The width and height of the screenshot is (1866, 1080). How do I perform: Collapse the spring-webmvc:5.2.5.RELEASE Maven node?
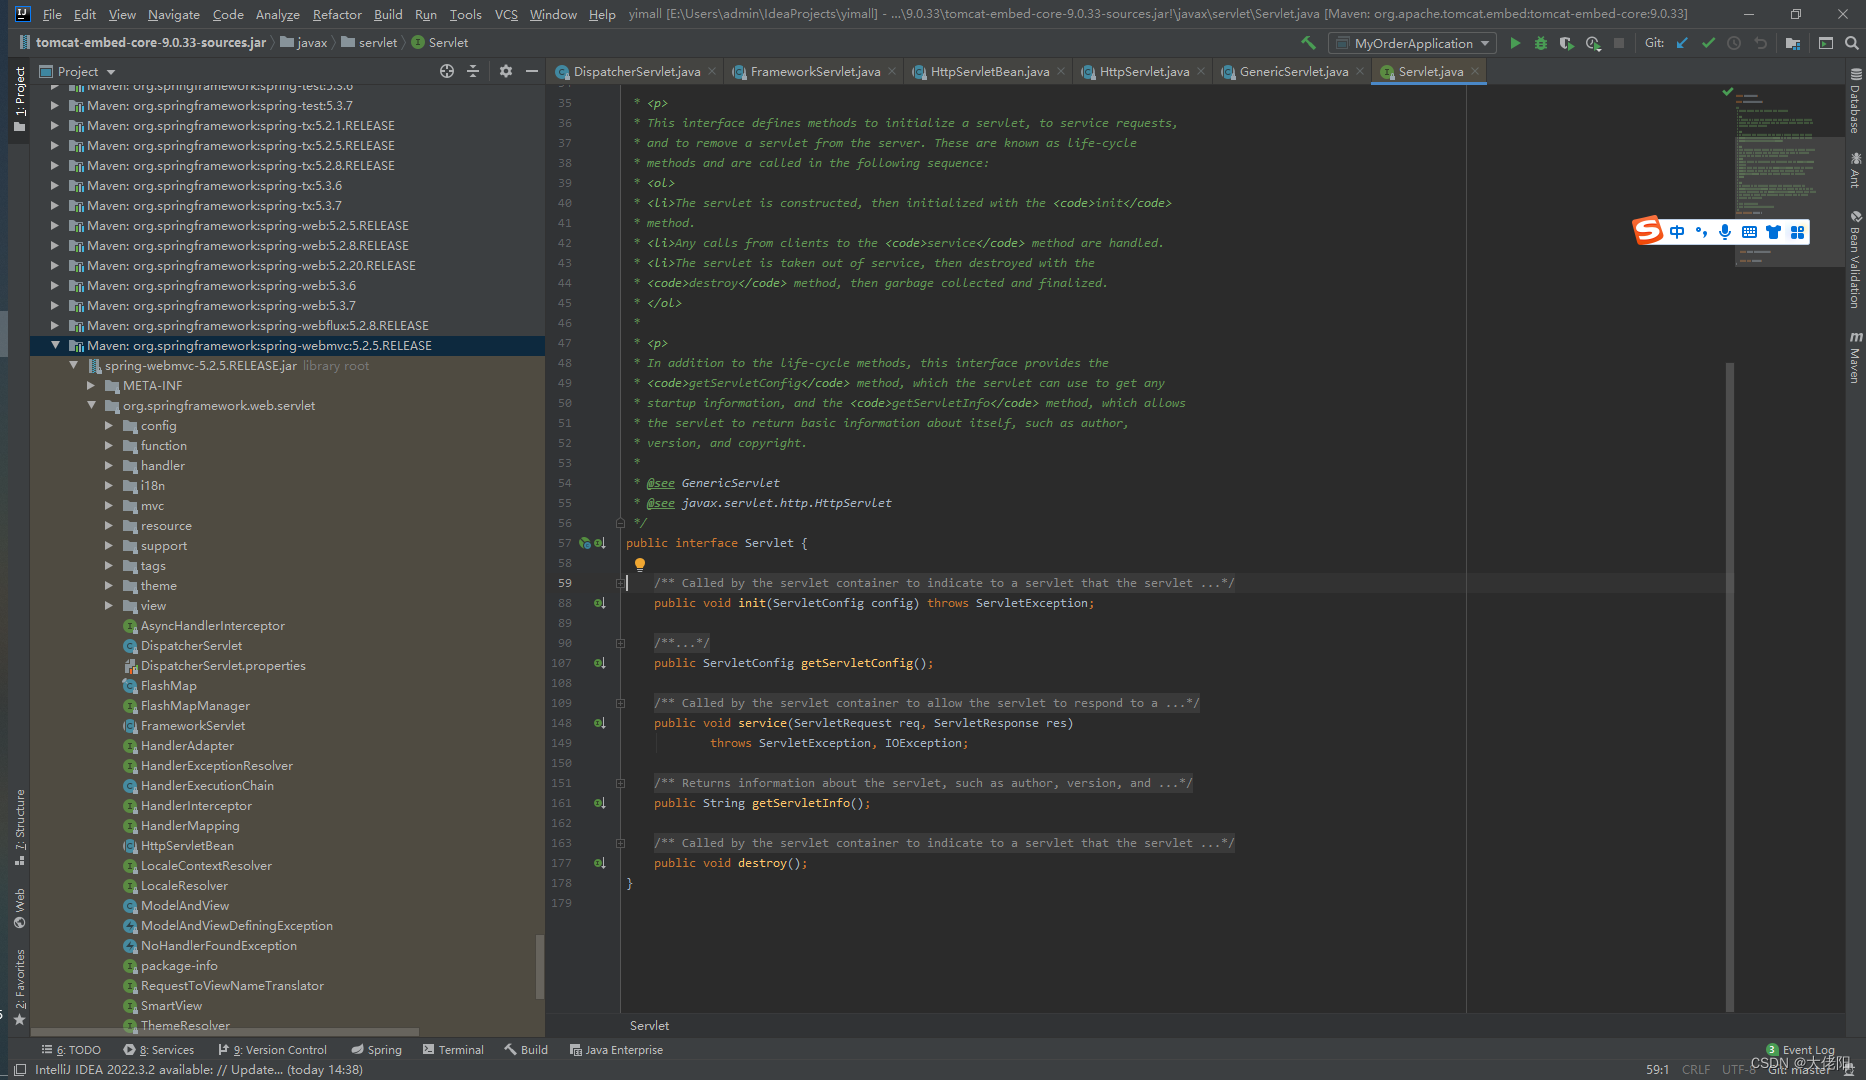[x=56, y=345]
